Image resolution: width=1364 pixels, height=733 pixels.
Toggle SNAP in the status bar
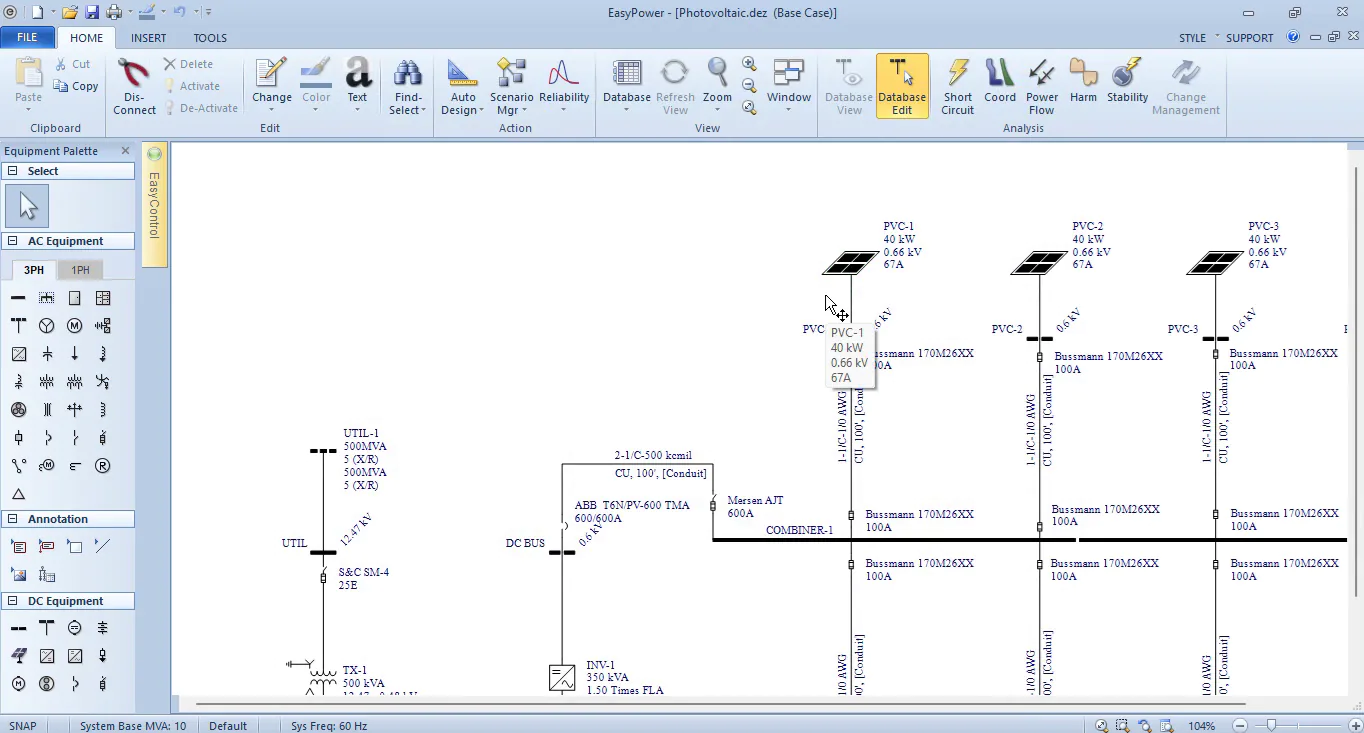(23, 726)
